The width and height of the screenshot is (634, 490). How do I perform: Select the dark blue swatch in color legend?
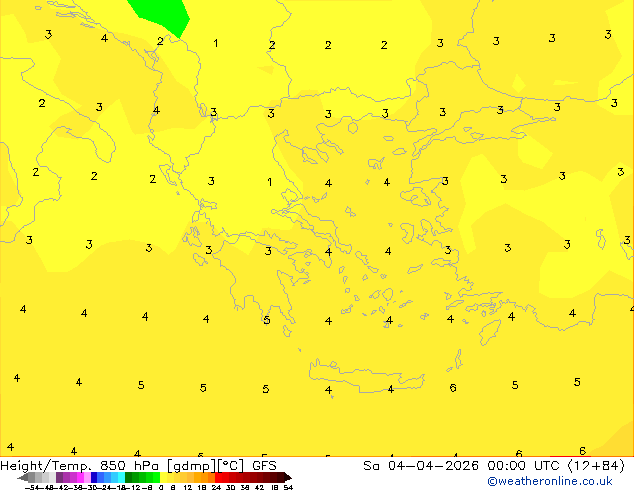point(94,477)
